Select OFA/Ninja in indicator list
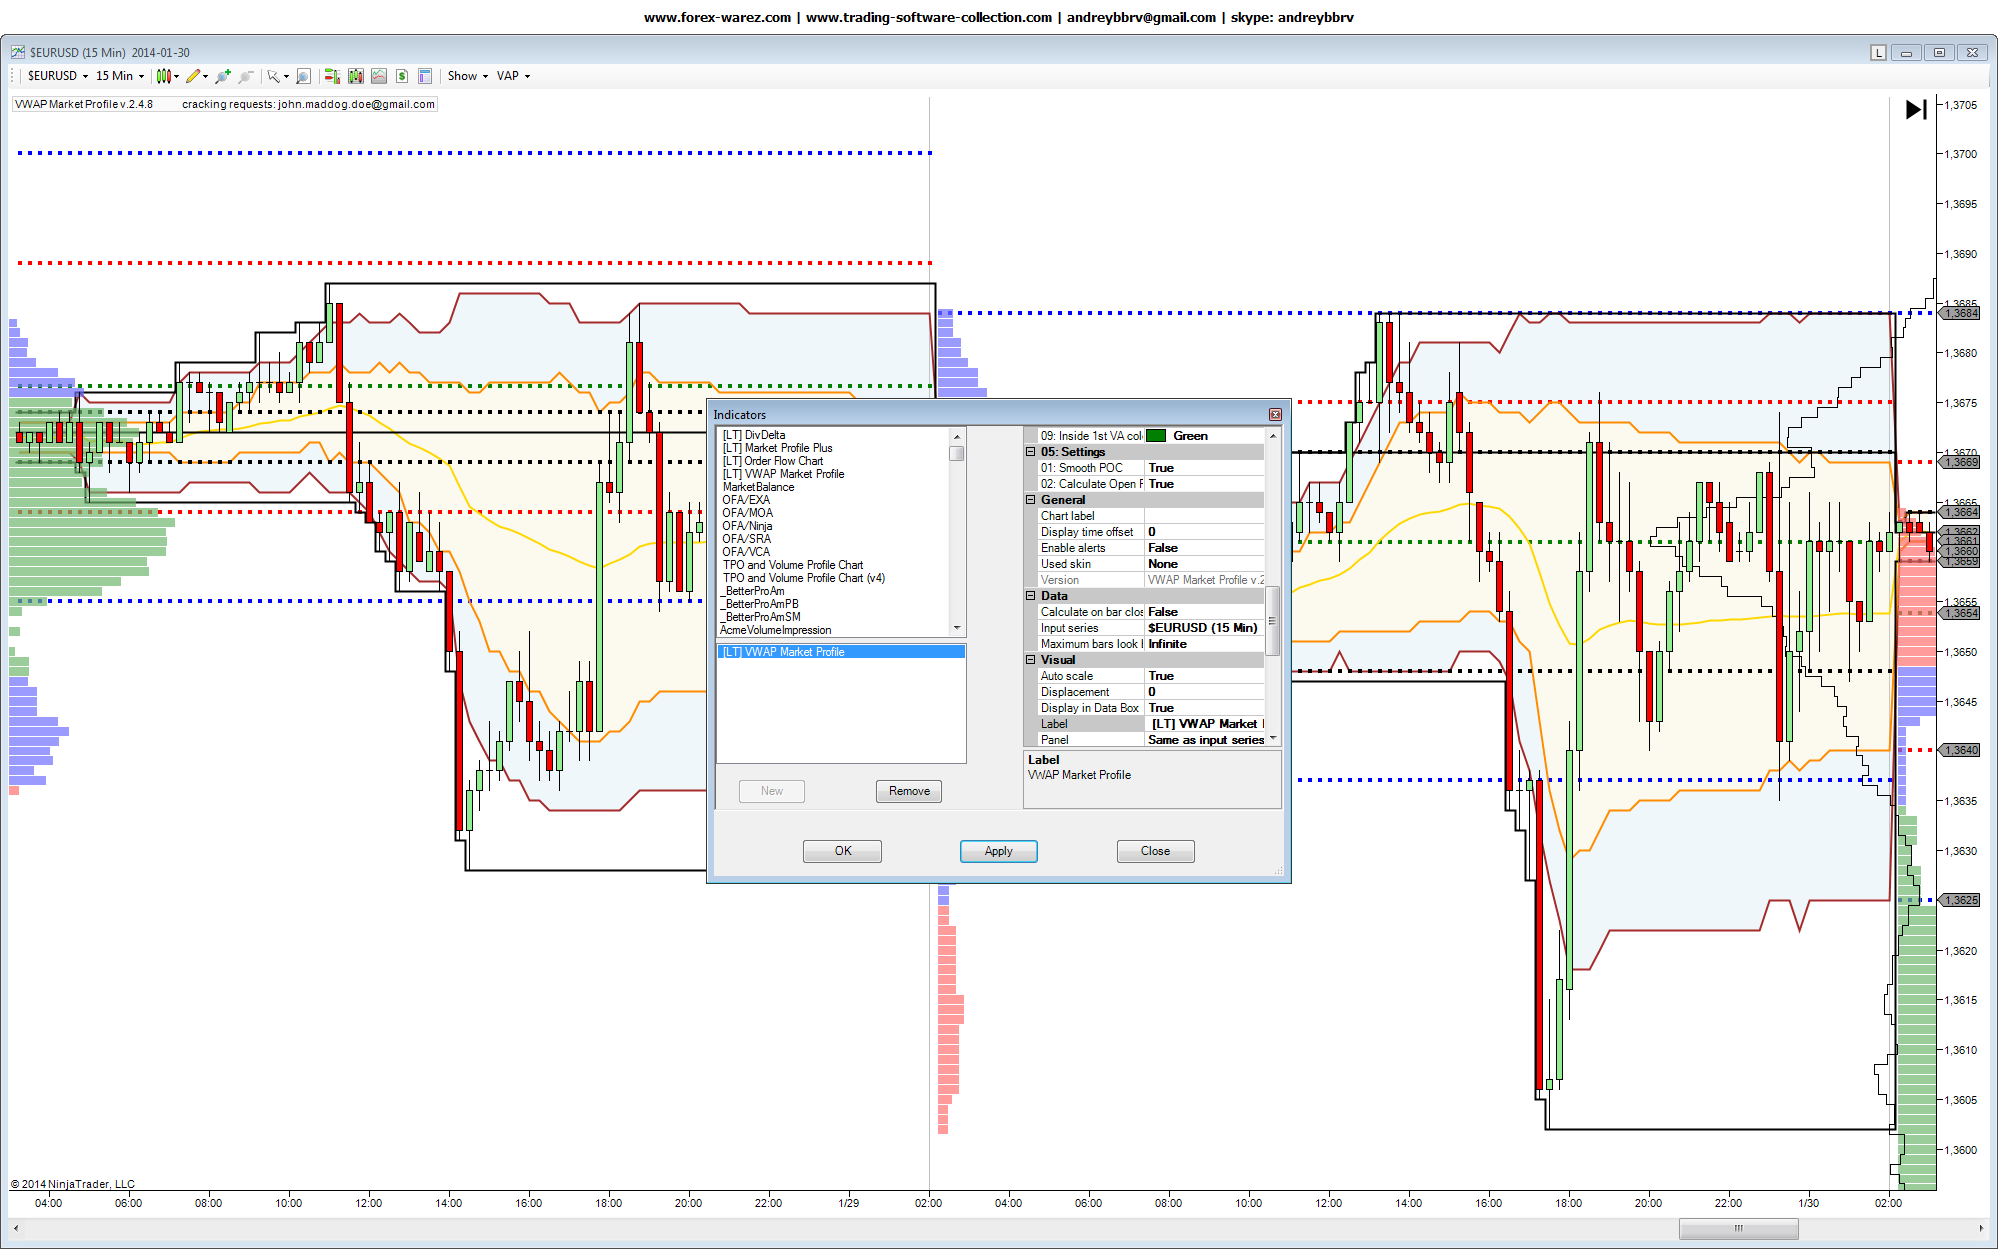 click(747, 526)
